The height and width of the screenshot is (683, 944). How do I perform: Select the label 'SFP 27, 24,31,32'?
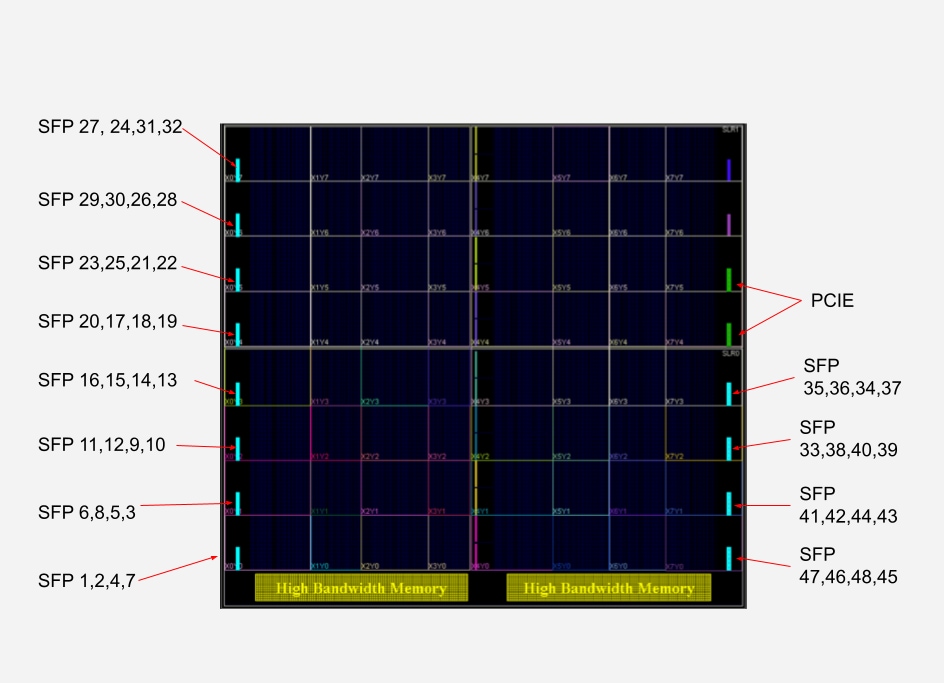pyautogui.click(x=110, y=126)
